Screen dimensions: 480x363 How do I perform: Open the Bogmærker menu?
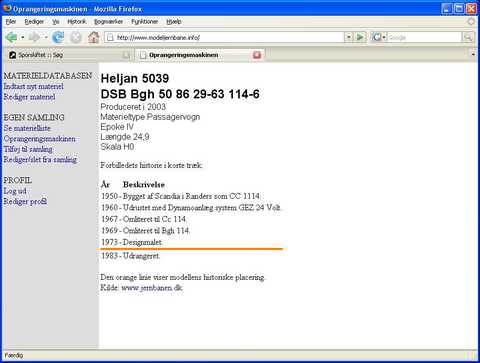[108, 22]
